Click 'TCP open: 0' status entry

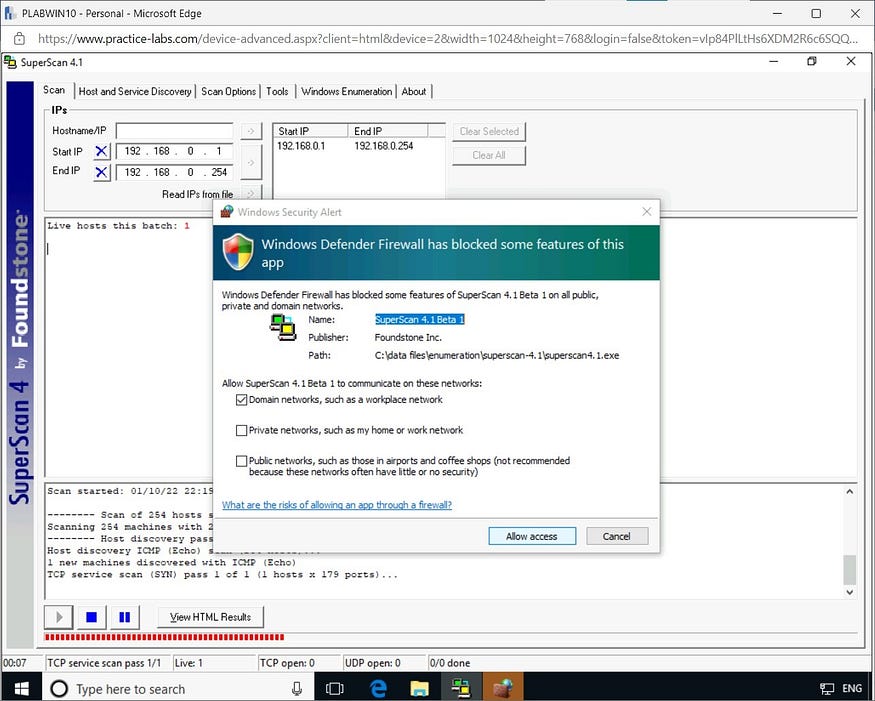coord(299,663)
